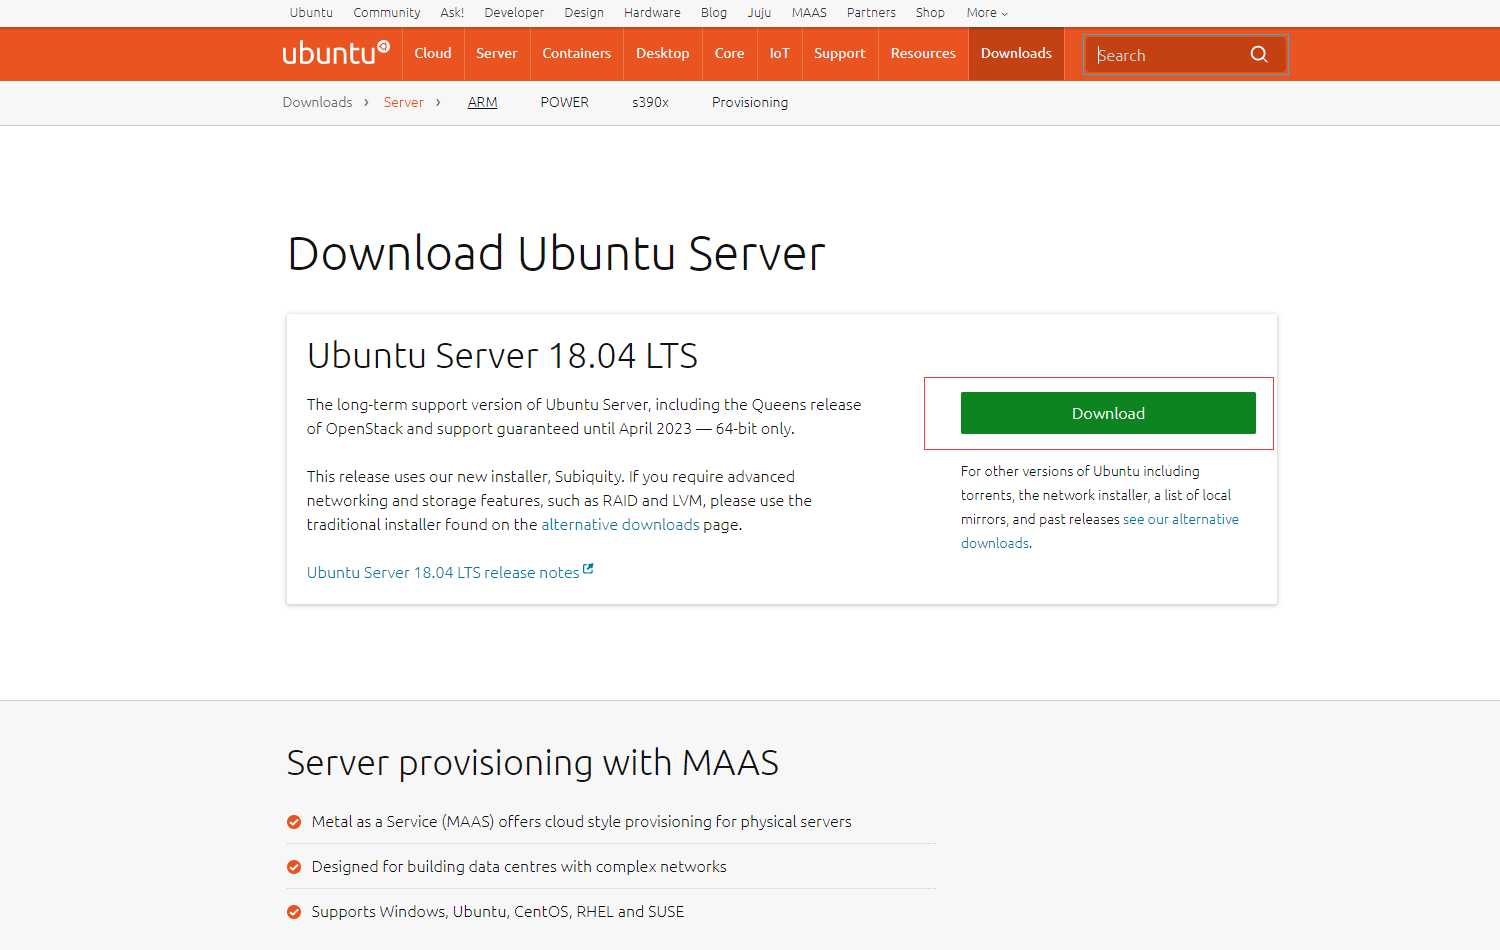The height and width of the screenshot is (950, 1500).
Task: Select the Core navigation item
Action: coord(729,53)
